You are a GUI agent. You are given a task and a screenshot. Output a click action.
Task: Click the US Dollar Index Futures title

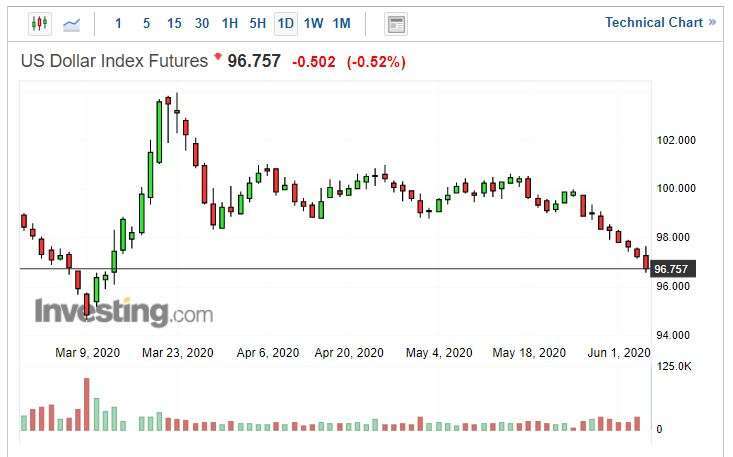point(114,61)
